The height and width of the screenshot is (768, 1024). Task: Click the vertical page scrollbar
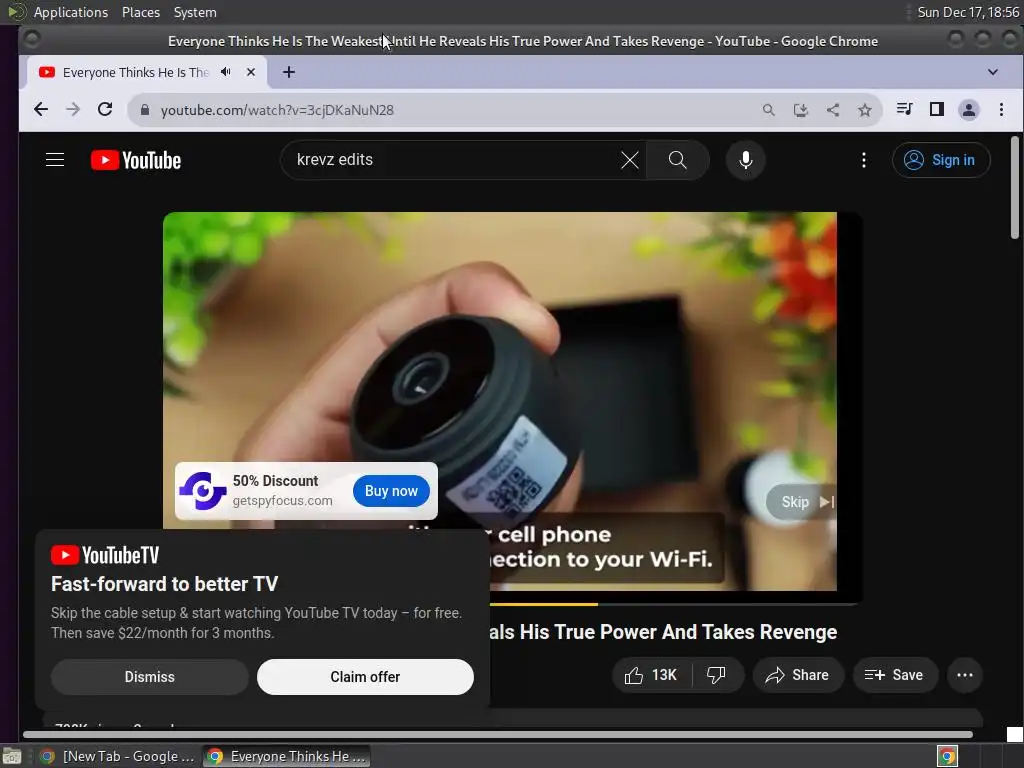pos(1015,188)
